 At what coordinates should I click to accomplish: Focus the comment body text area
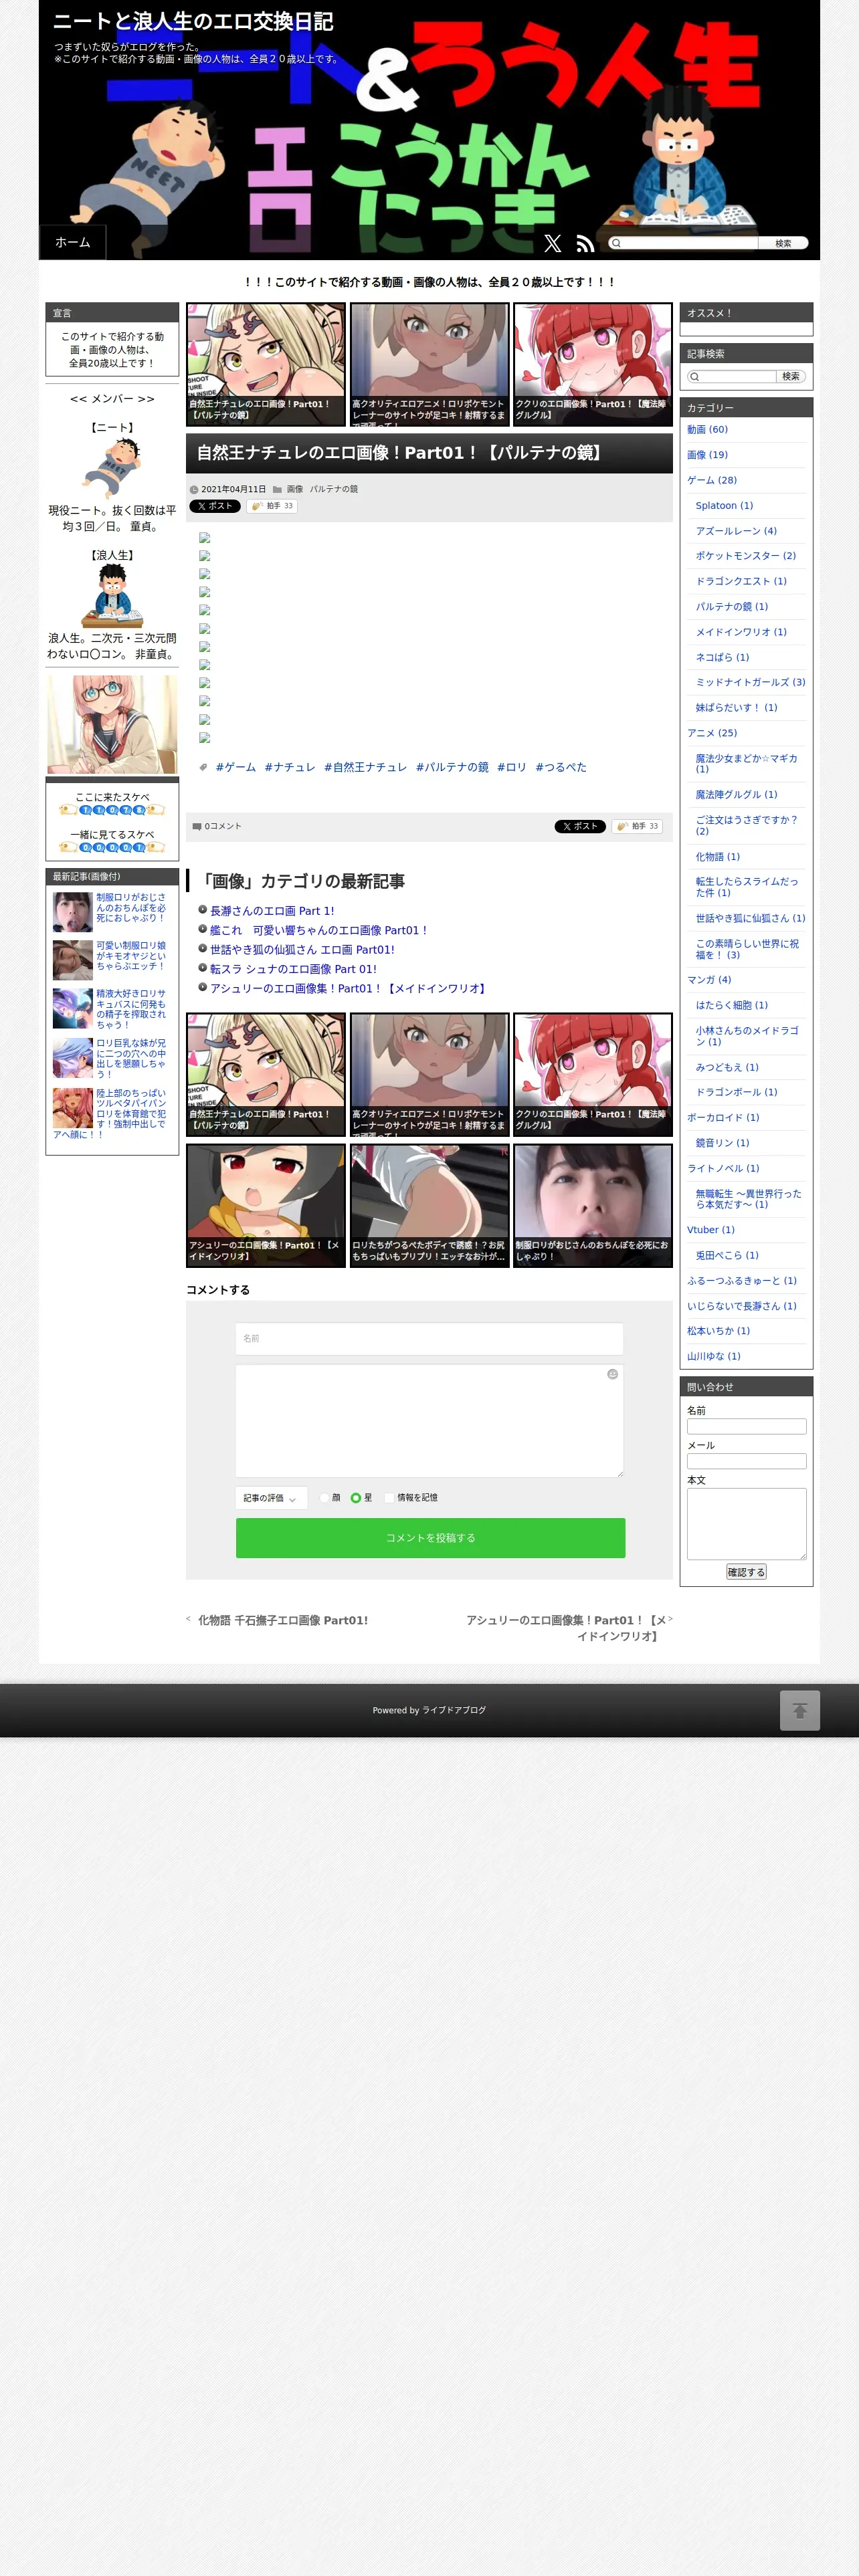point(429,1421)
